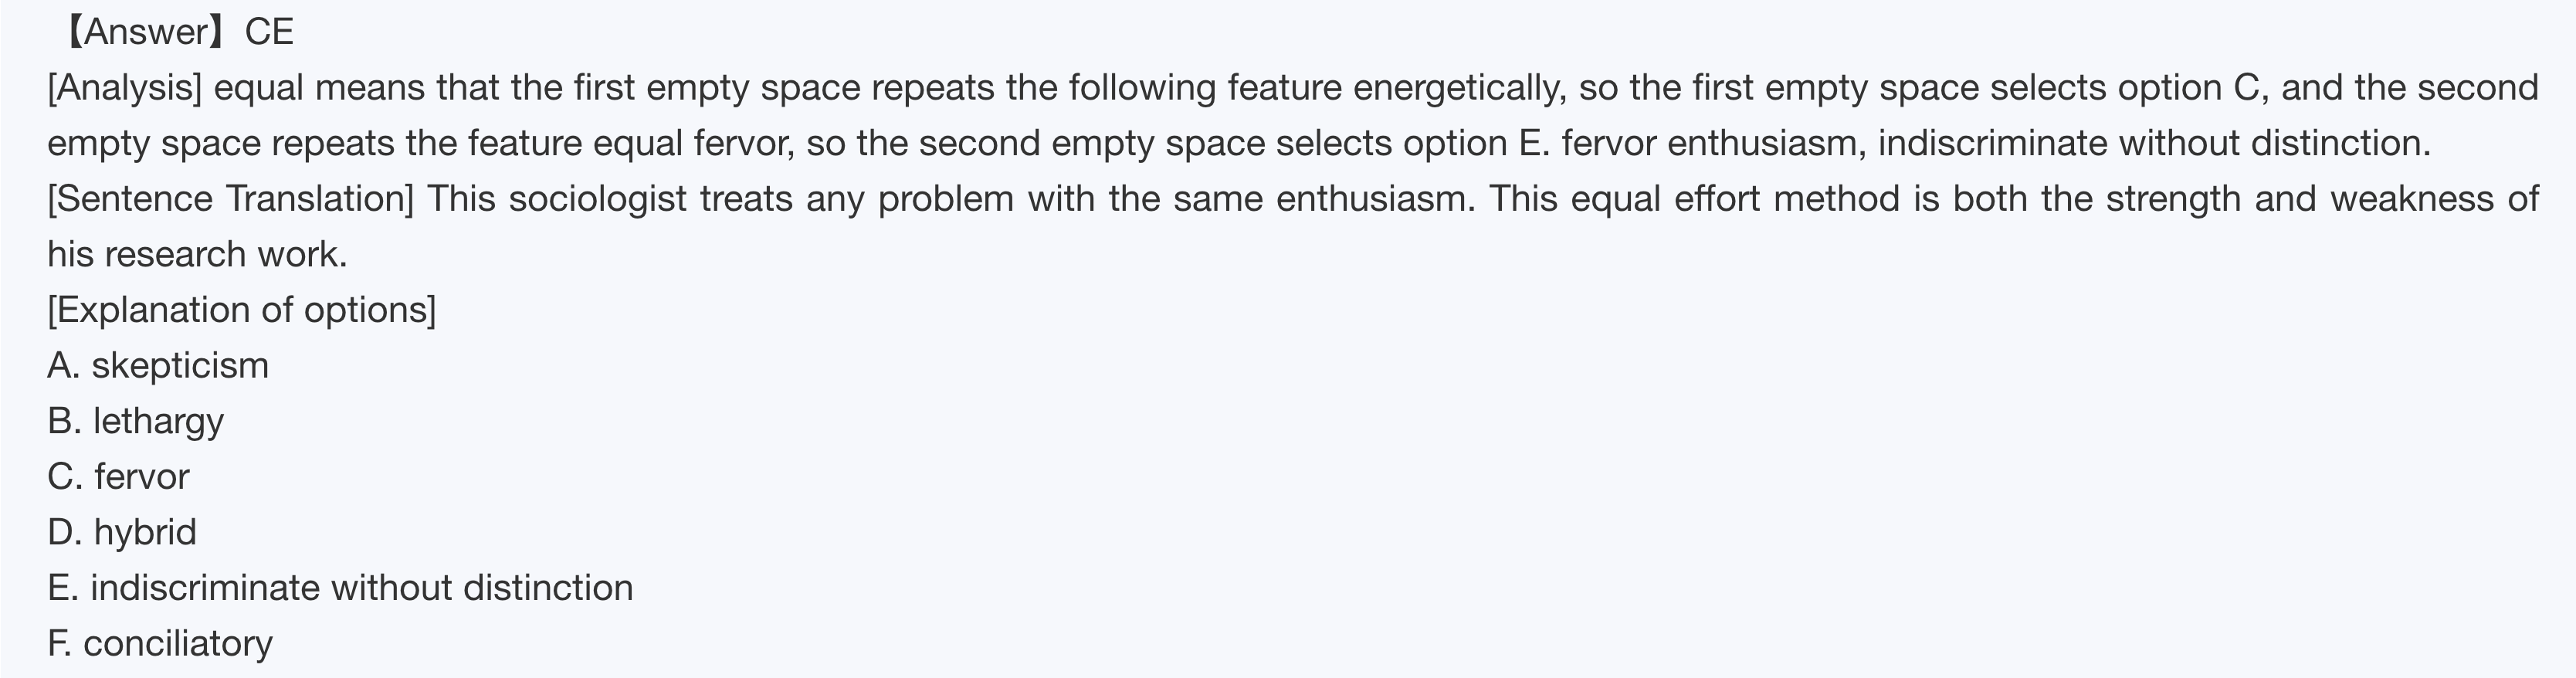Click the word "energetically" in the analysis
The width and height of the screenshot is (2576, 678).
1458,88
